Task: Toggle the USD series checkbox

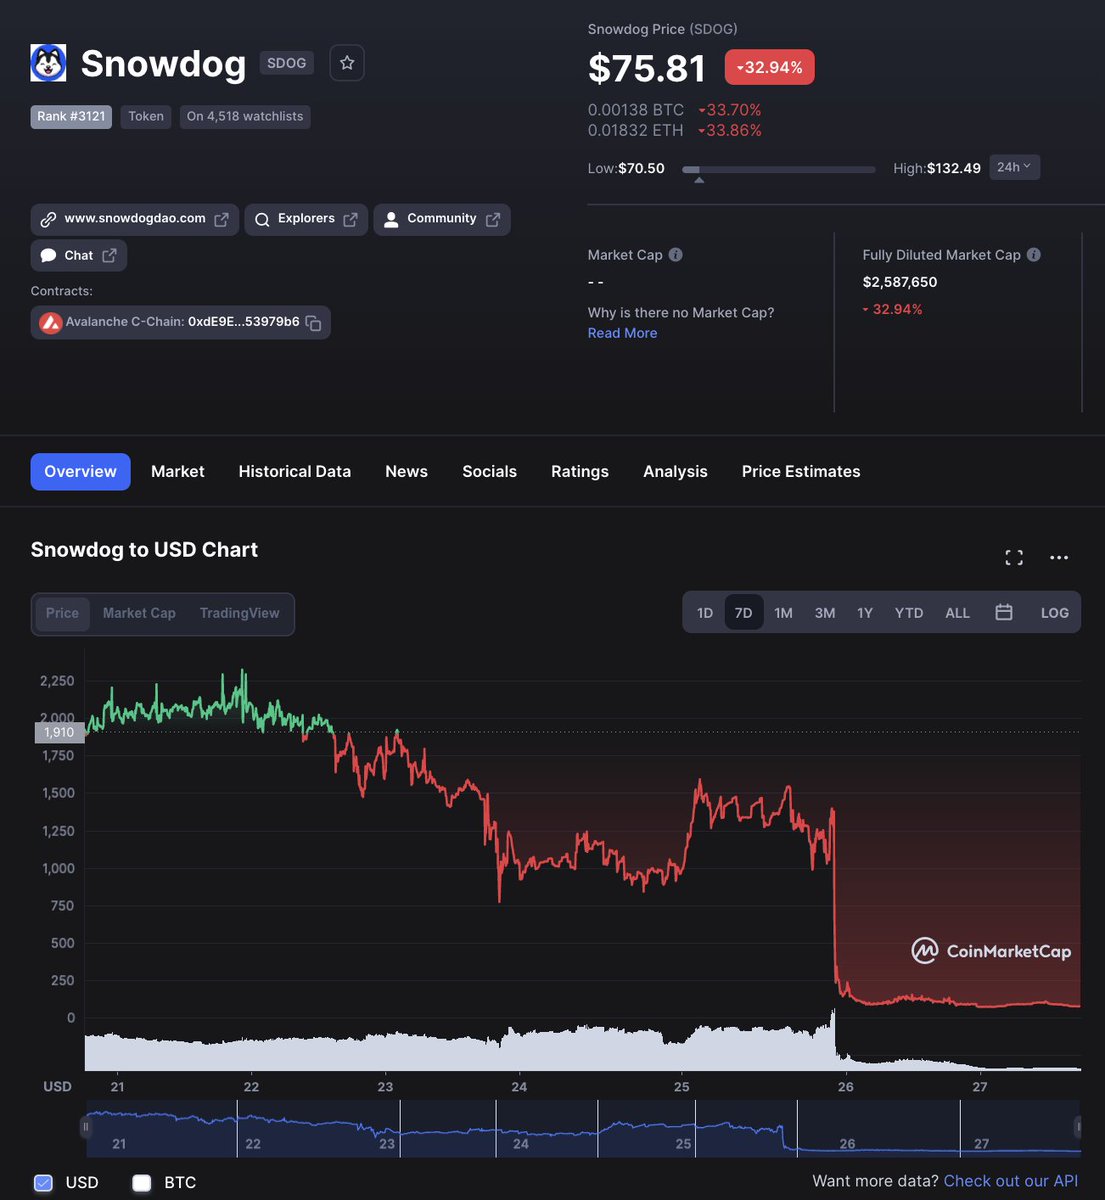Action: tap(43, 1183)
